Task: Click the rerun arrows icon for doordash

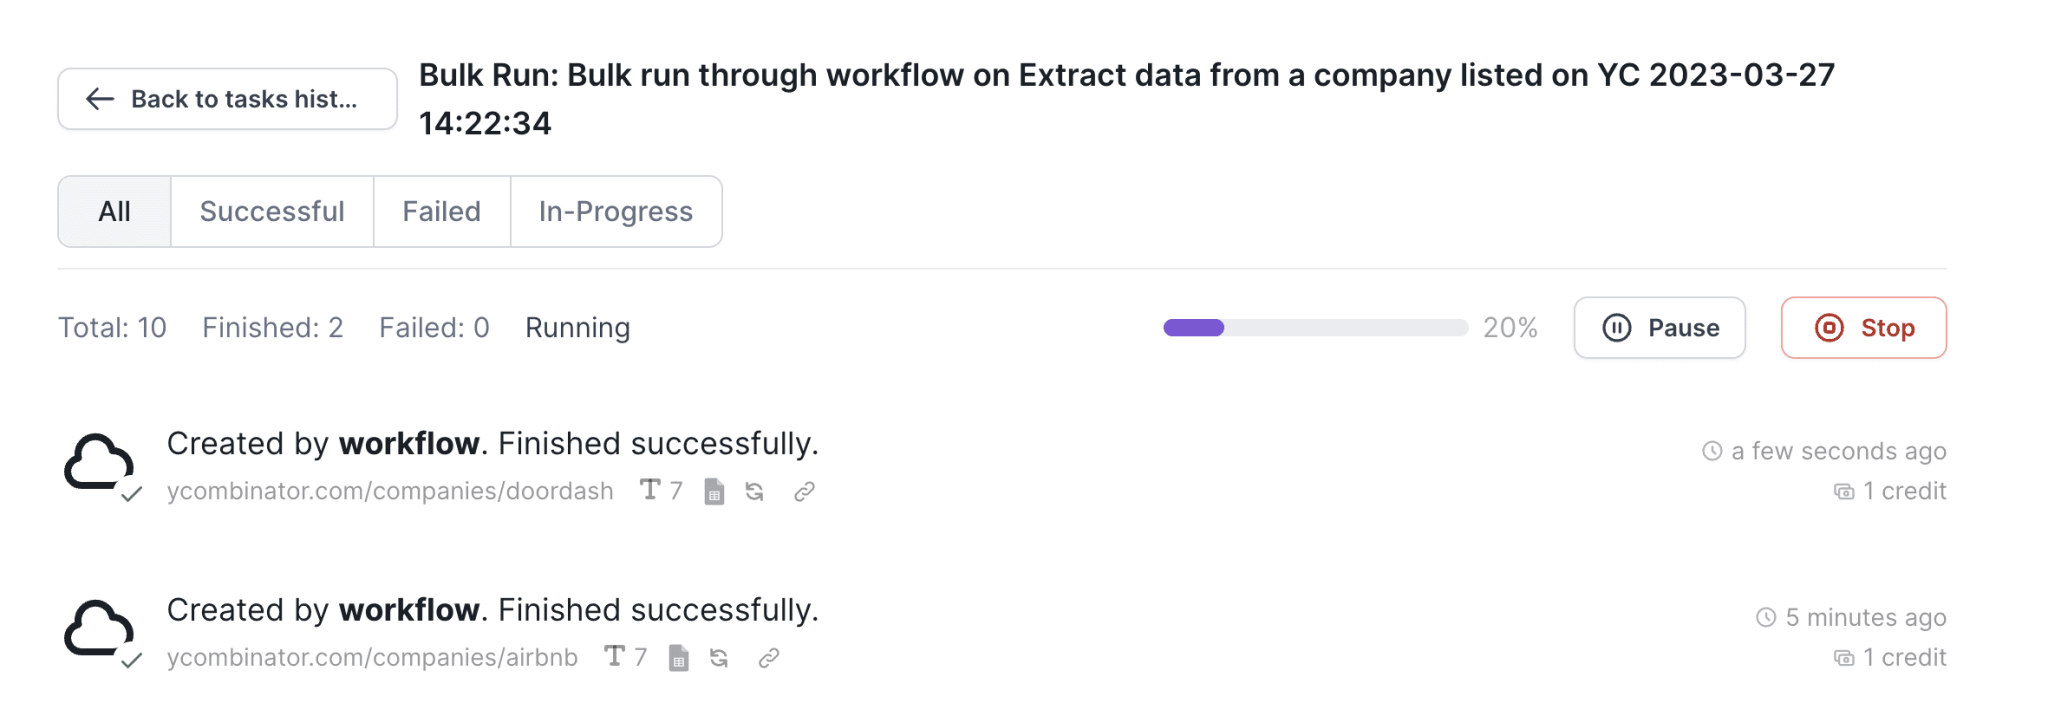Action: point(755,491)
